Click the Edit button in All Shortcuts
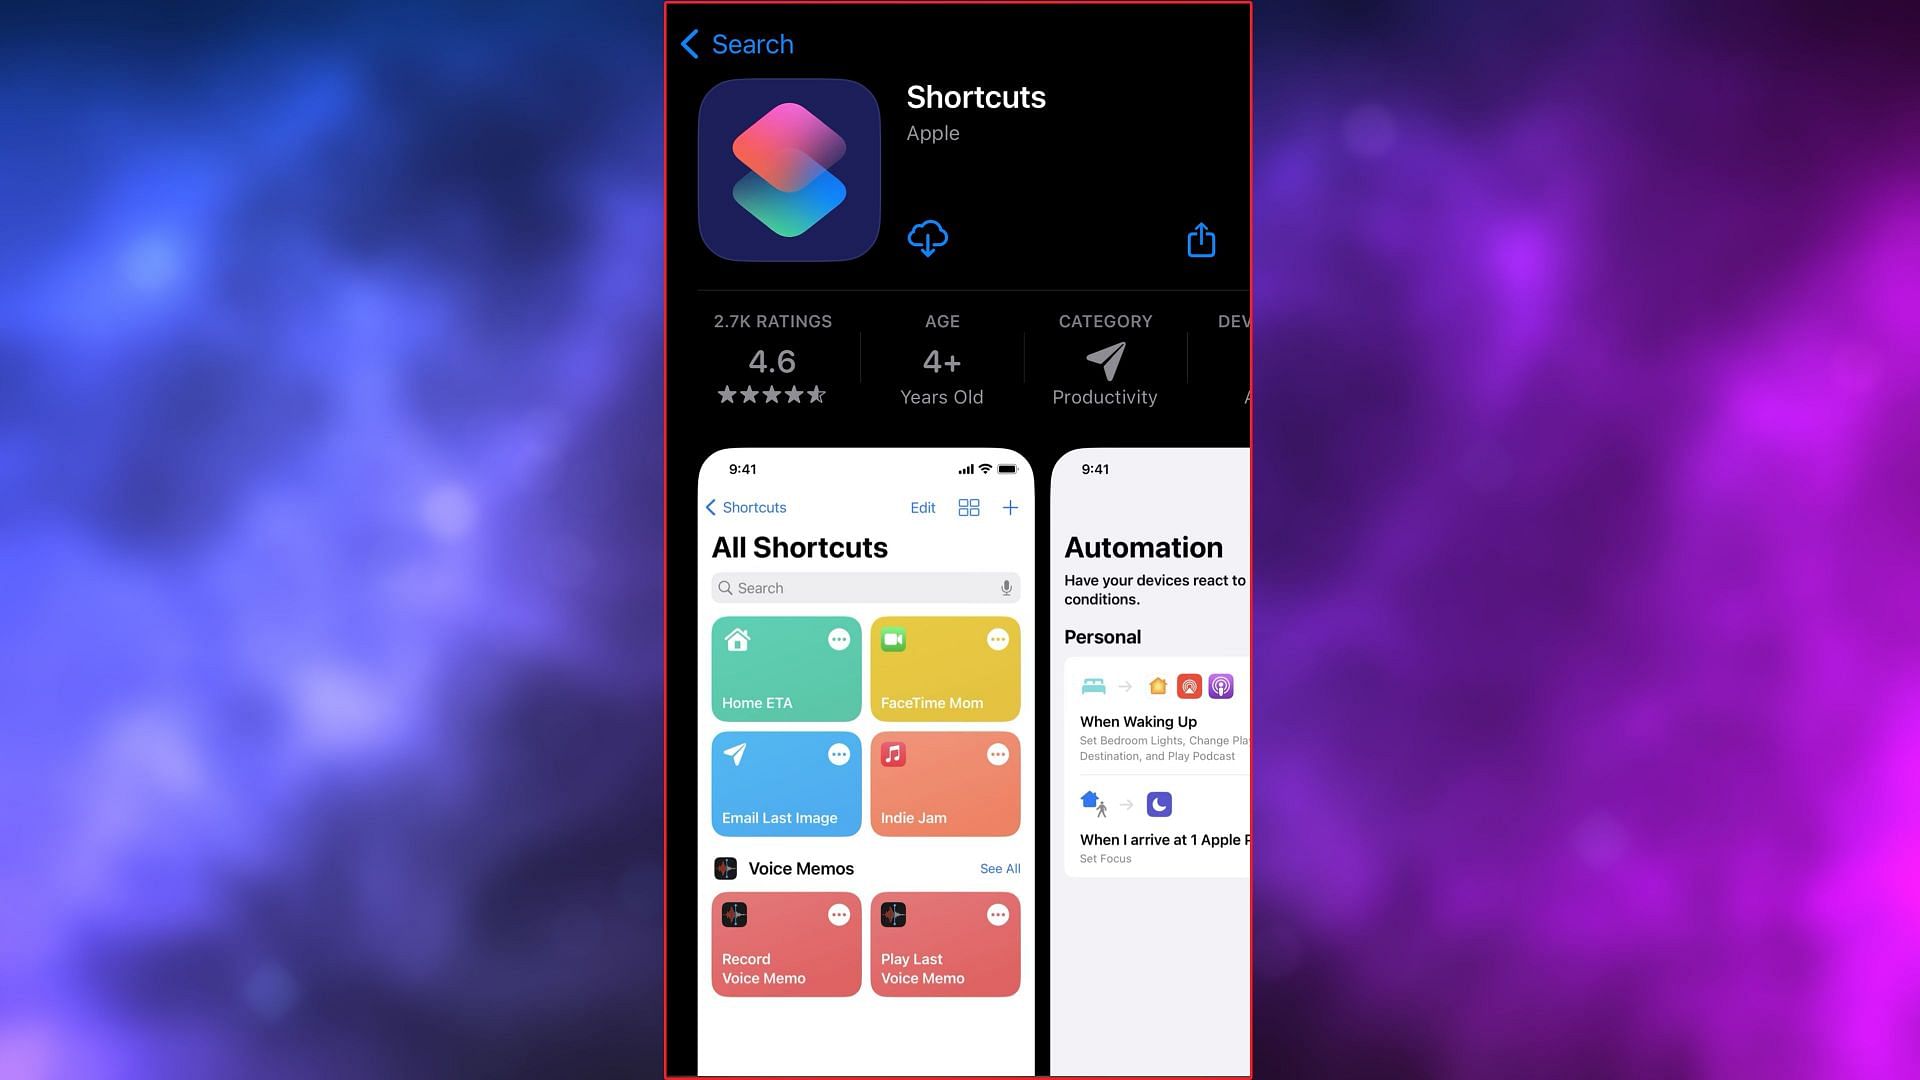The width and height of the screenshot is (1920, 1080). (x=922, y=506)
